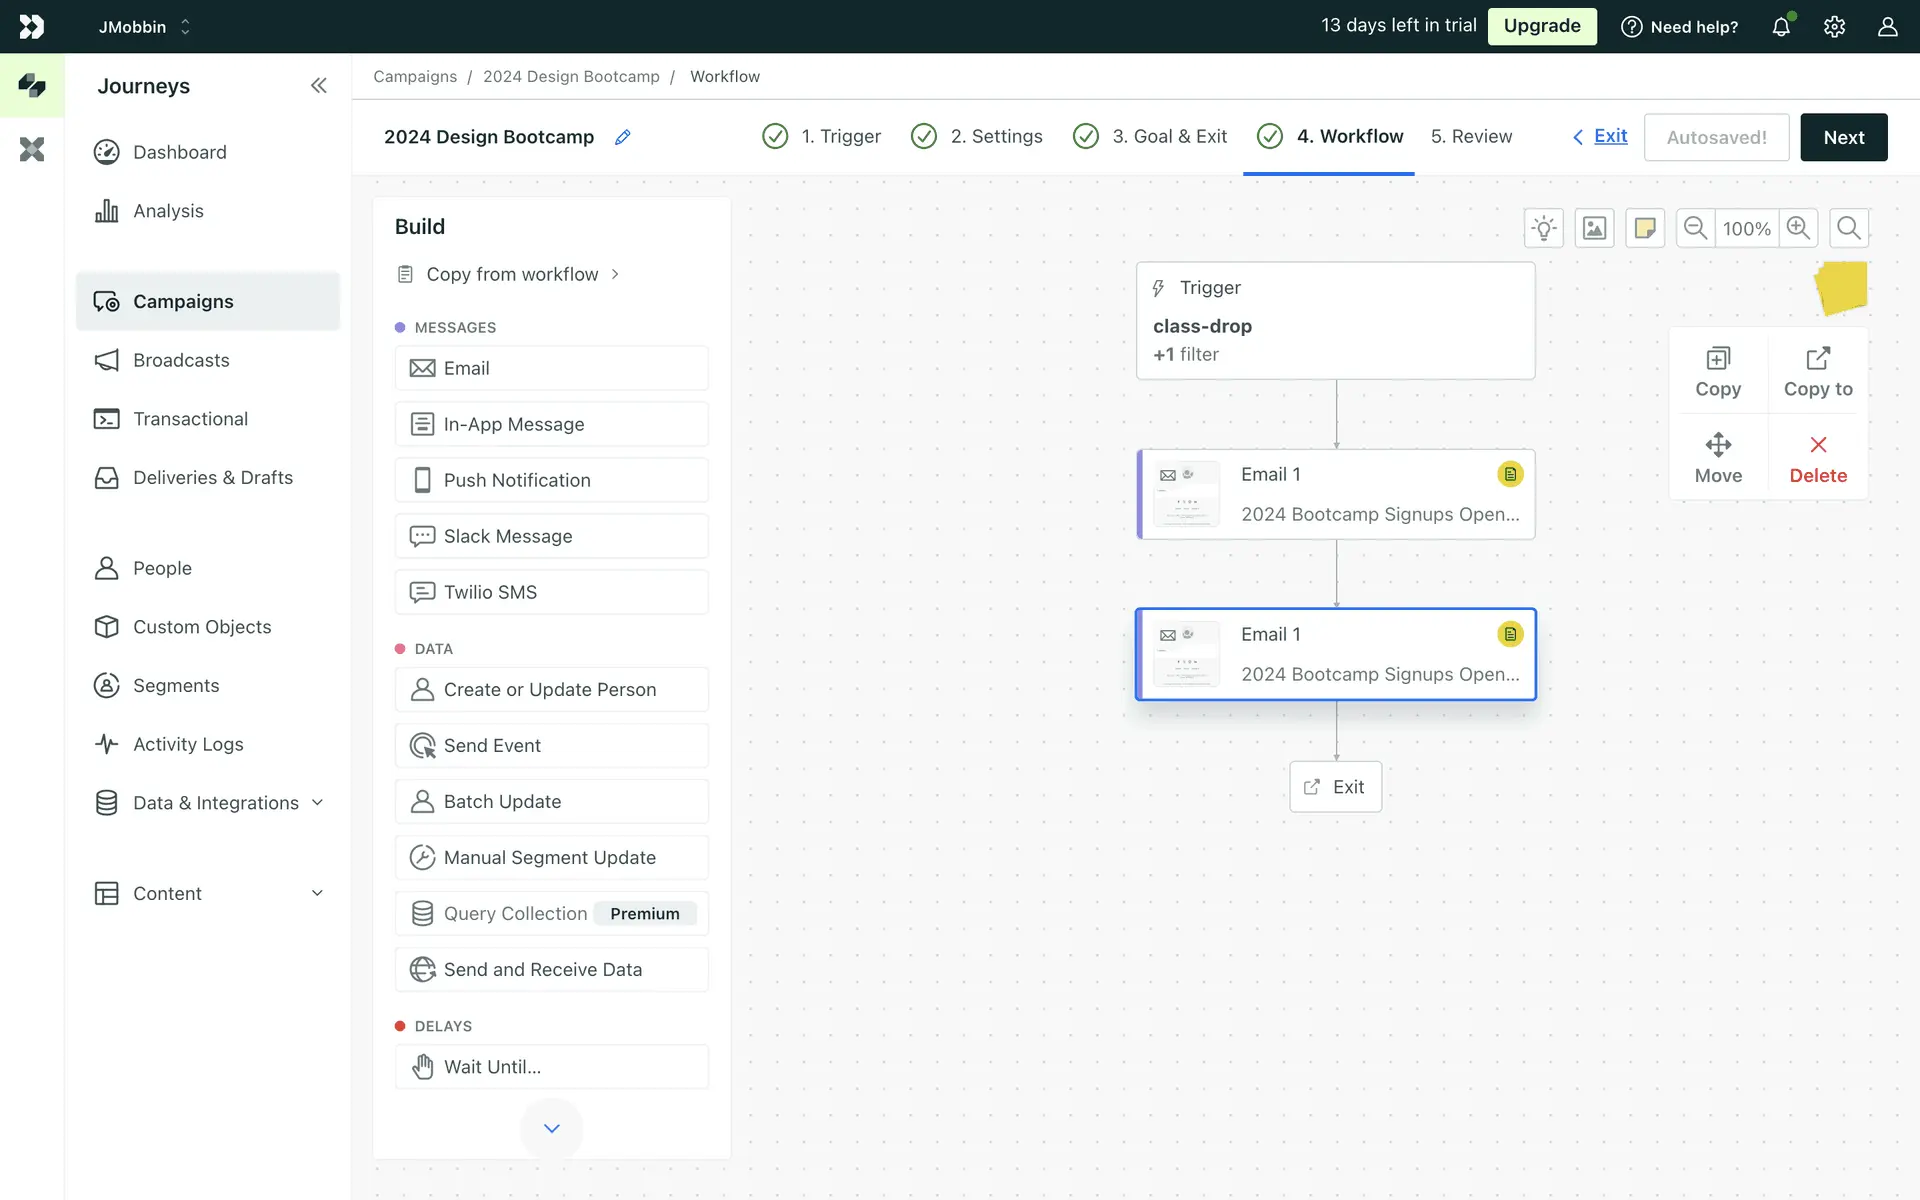Go to the 5. Review step
Viewport: 1920px width, 1200px height.
pyautogui.click(x=1471, y=137)
